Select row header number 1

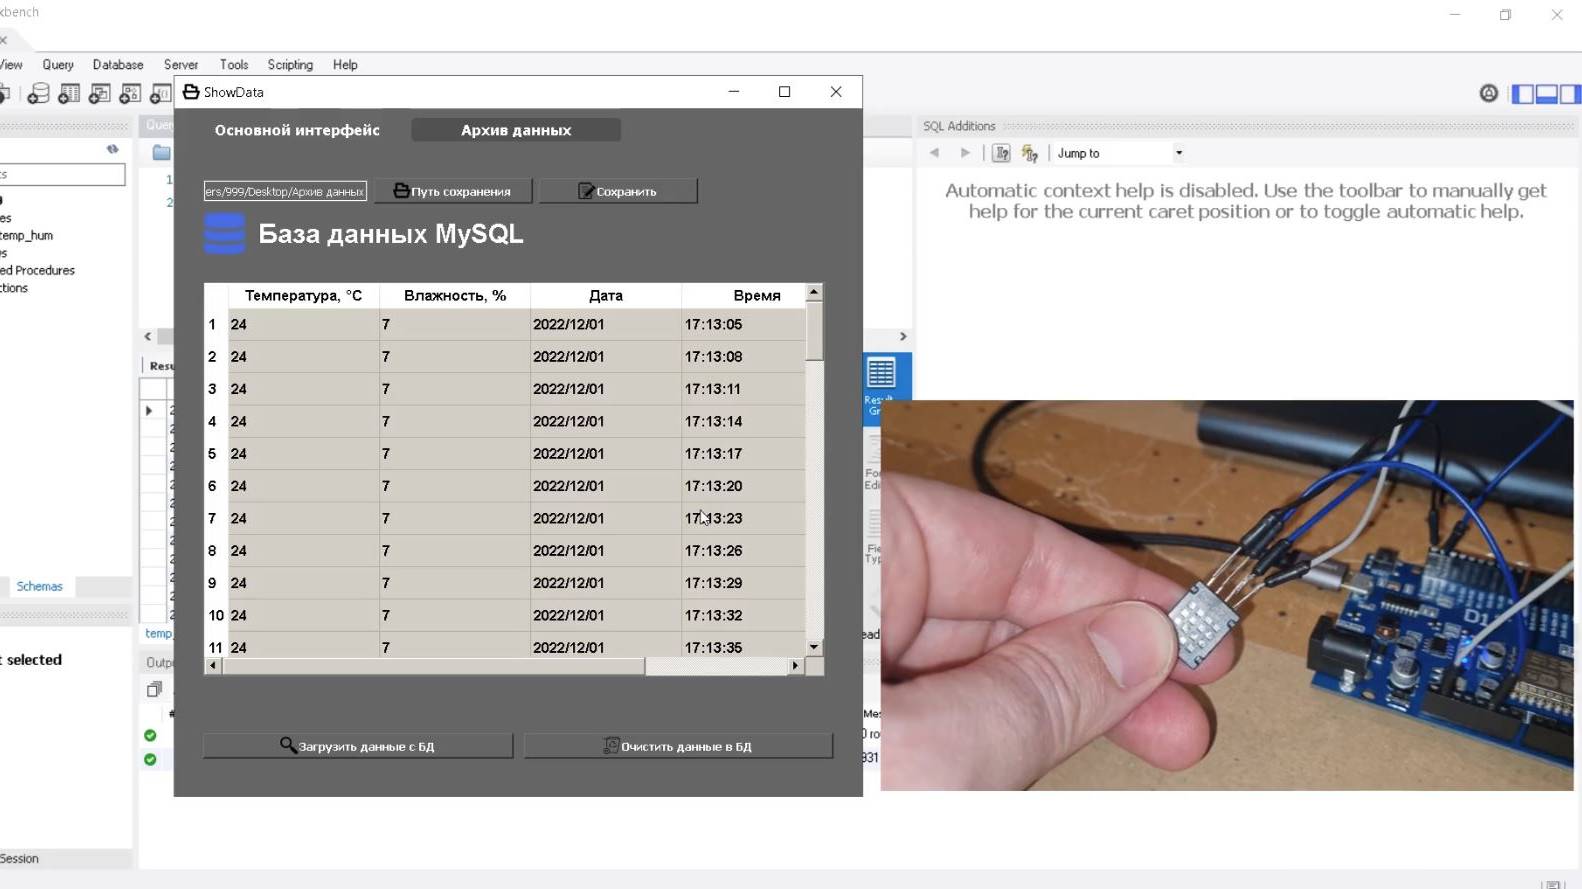(x=216, y=325)
